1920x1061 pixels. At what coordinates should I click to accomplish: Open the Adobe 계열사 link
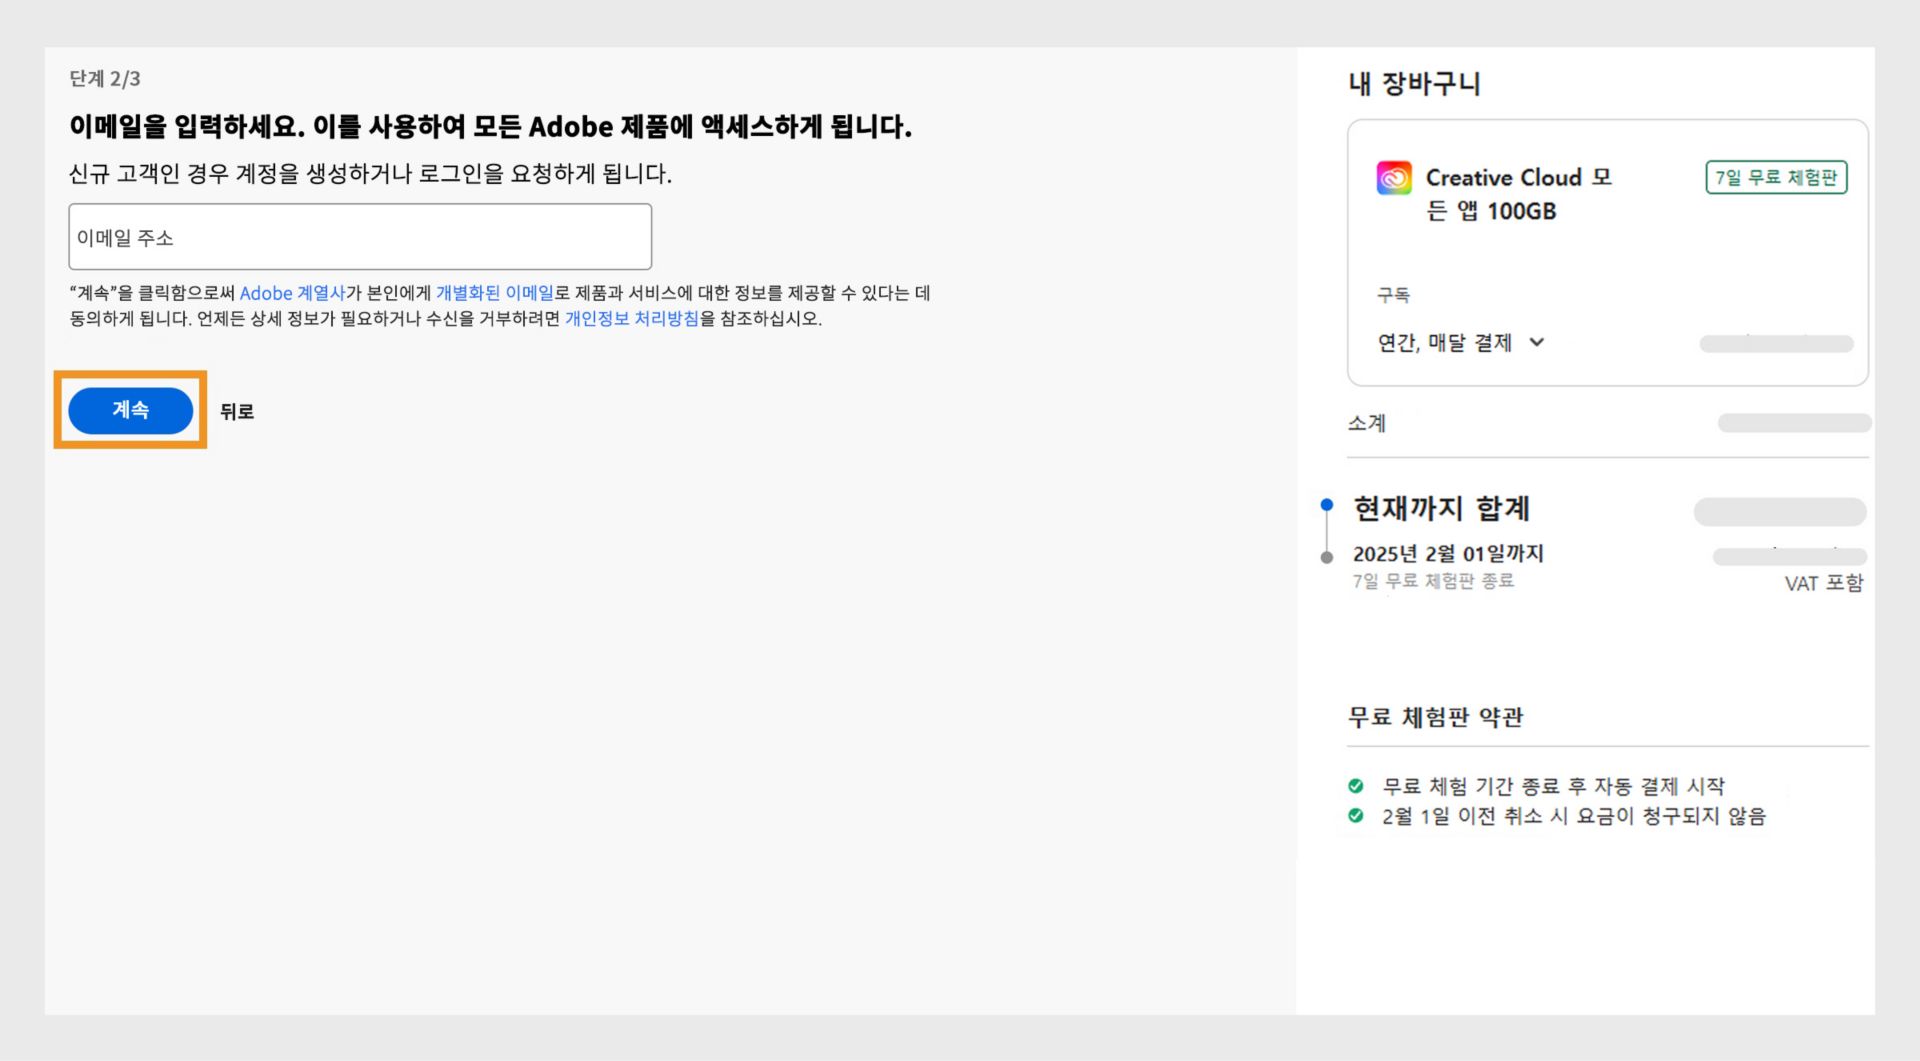(292, 293)
